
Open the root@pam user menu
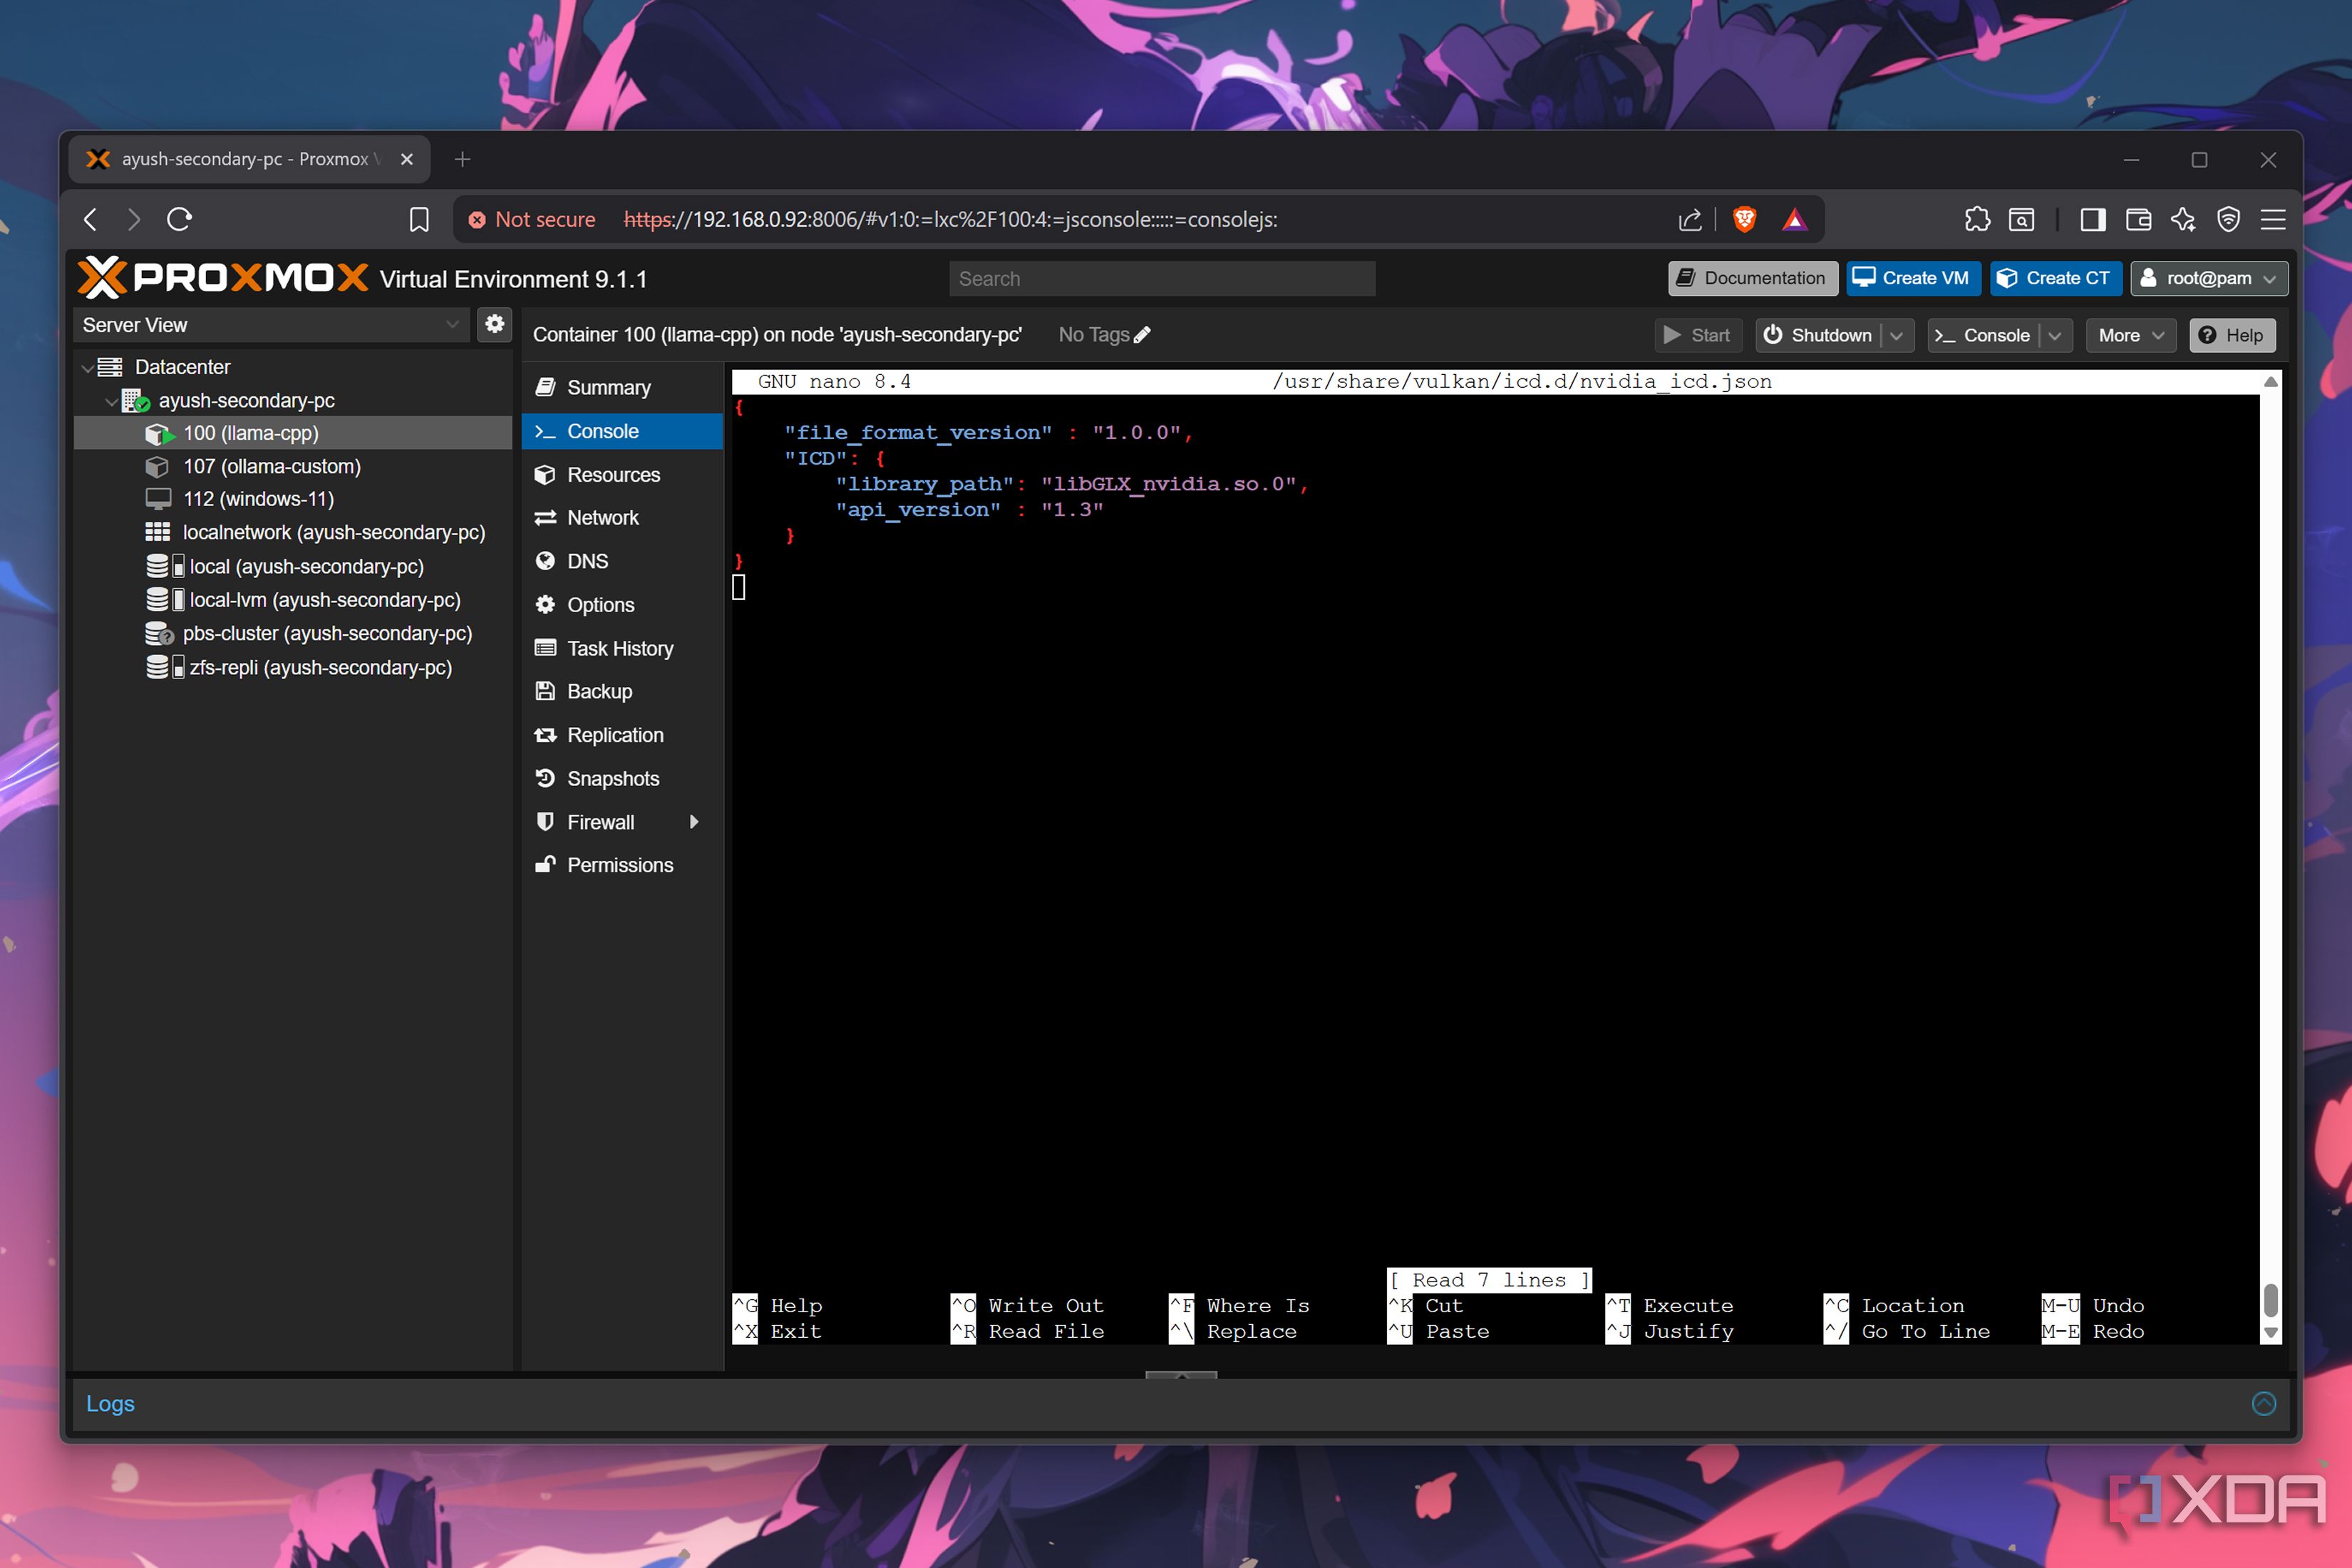(x=2209, y=278)
